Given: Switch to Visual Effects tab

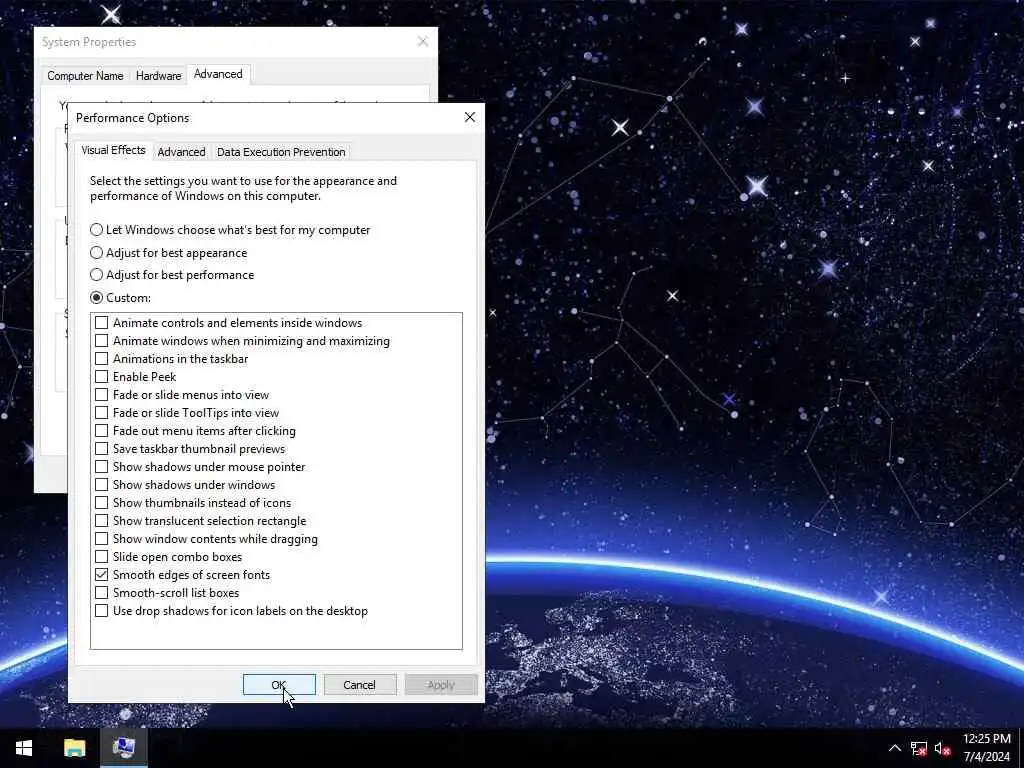Looking at the screenshot, I should coord(114,150).
